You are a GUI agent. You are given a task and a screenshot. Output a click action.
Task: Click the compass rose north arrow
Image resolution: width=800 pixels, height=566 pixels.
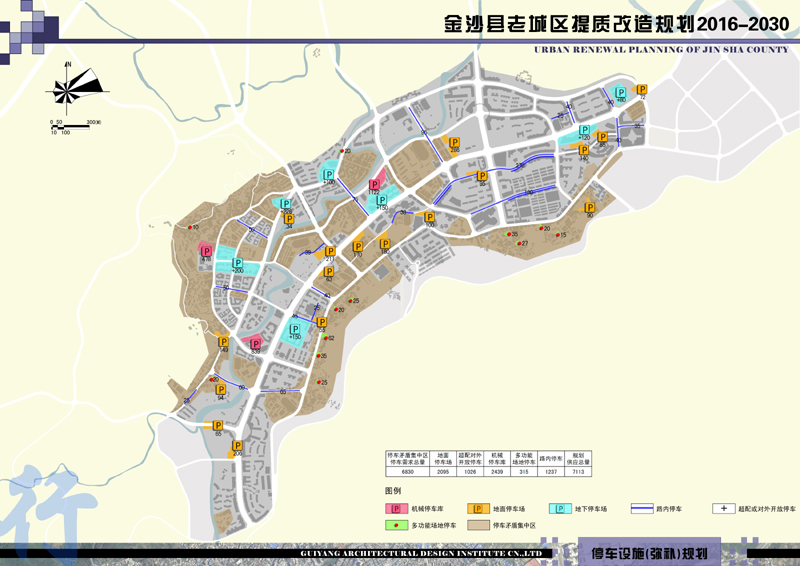[x=68, y=86]
